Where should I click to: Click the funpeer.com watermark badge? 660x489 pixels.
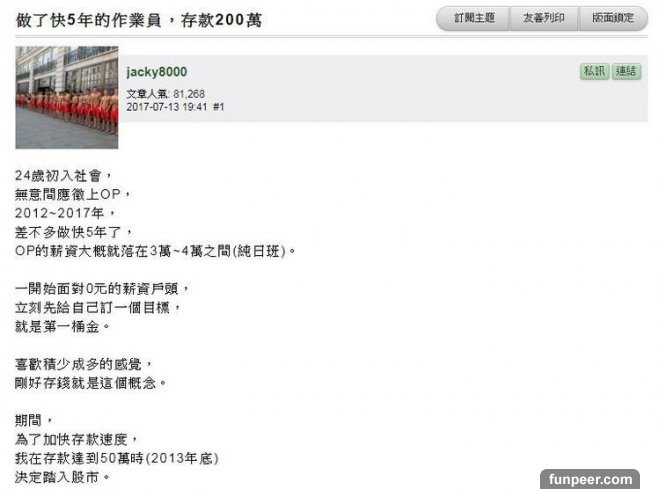[x=590, y=479]
